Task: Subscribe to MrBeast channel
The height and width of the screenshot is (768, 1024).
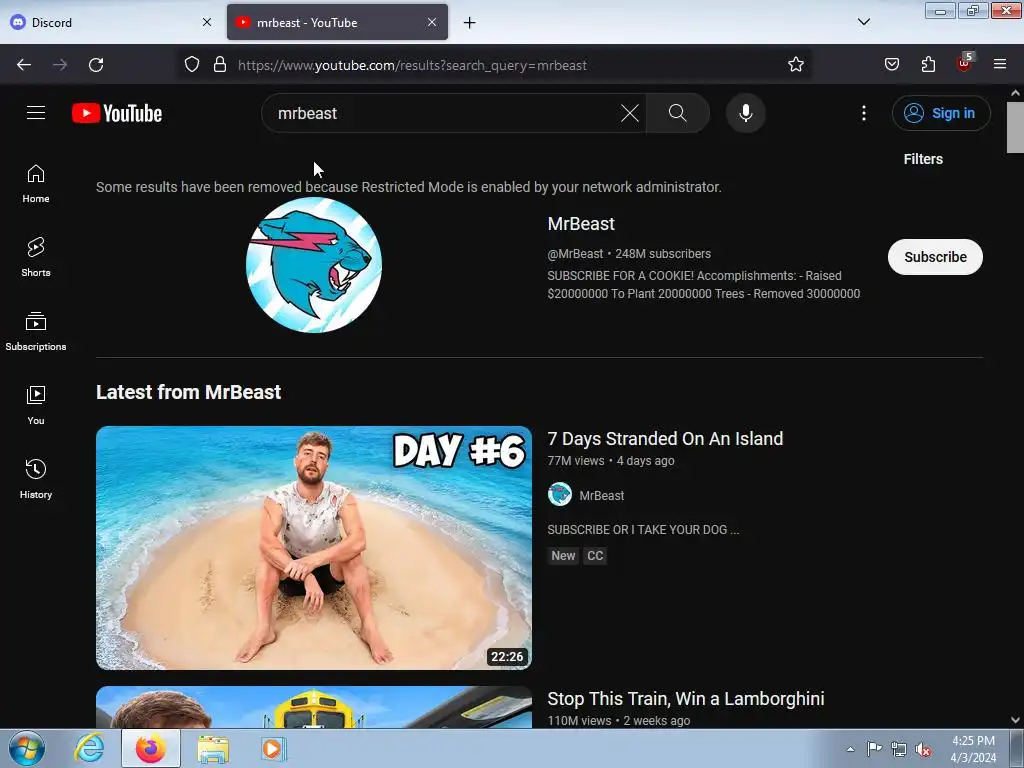Action: click(x=935, y=257)
